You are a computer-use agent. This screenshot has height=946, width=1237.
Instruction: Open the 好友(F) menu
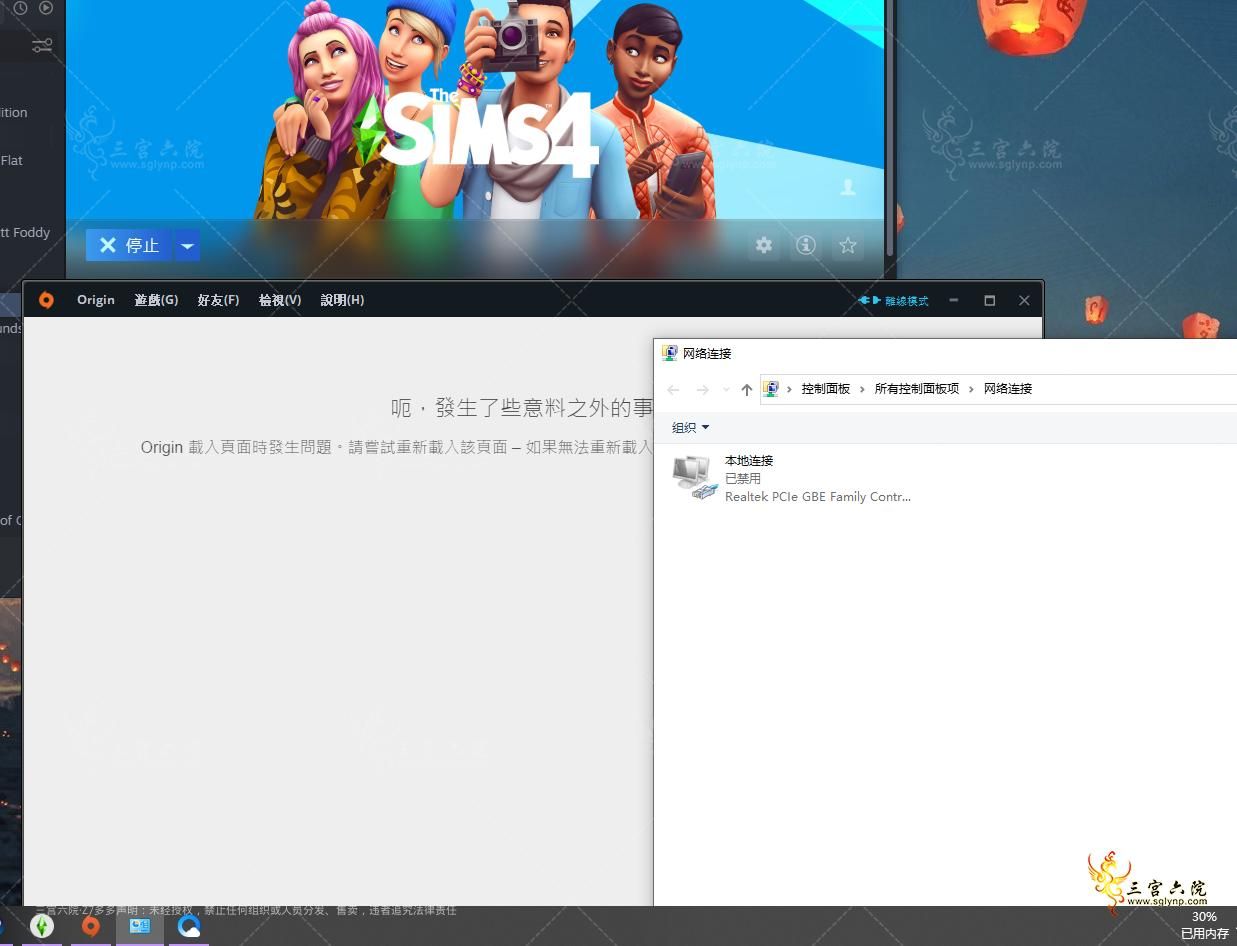coord(218,300)
